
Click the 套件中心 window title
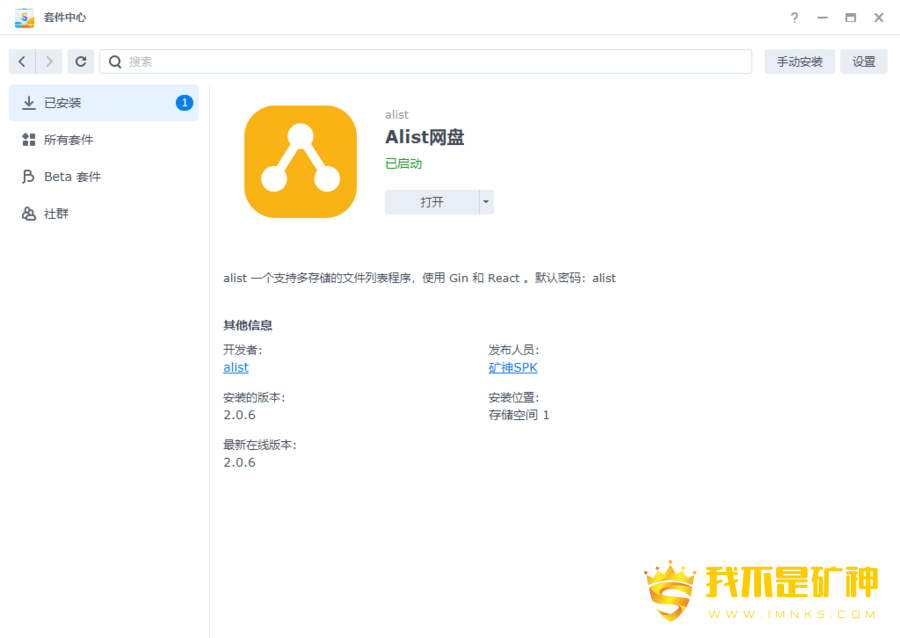(x=65, y=18)
